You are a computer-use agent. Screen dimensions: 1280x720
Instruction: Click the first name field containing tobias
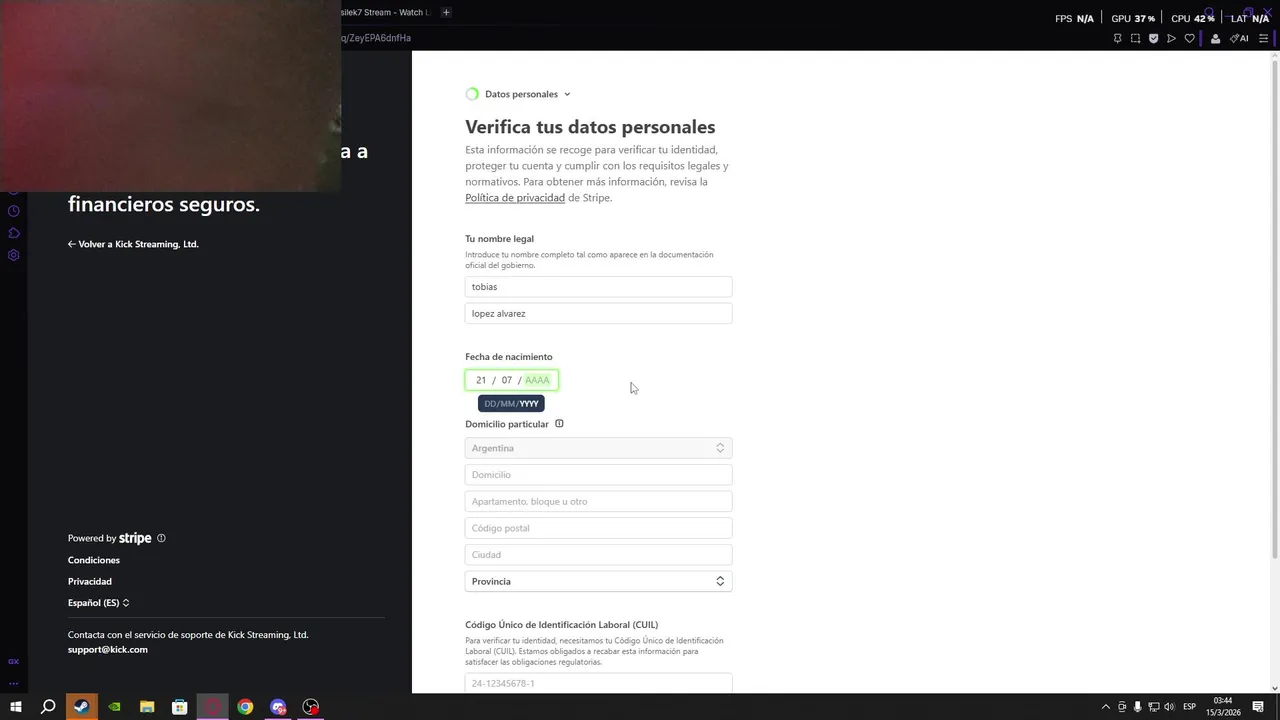click(x=598, y=287)
